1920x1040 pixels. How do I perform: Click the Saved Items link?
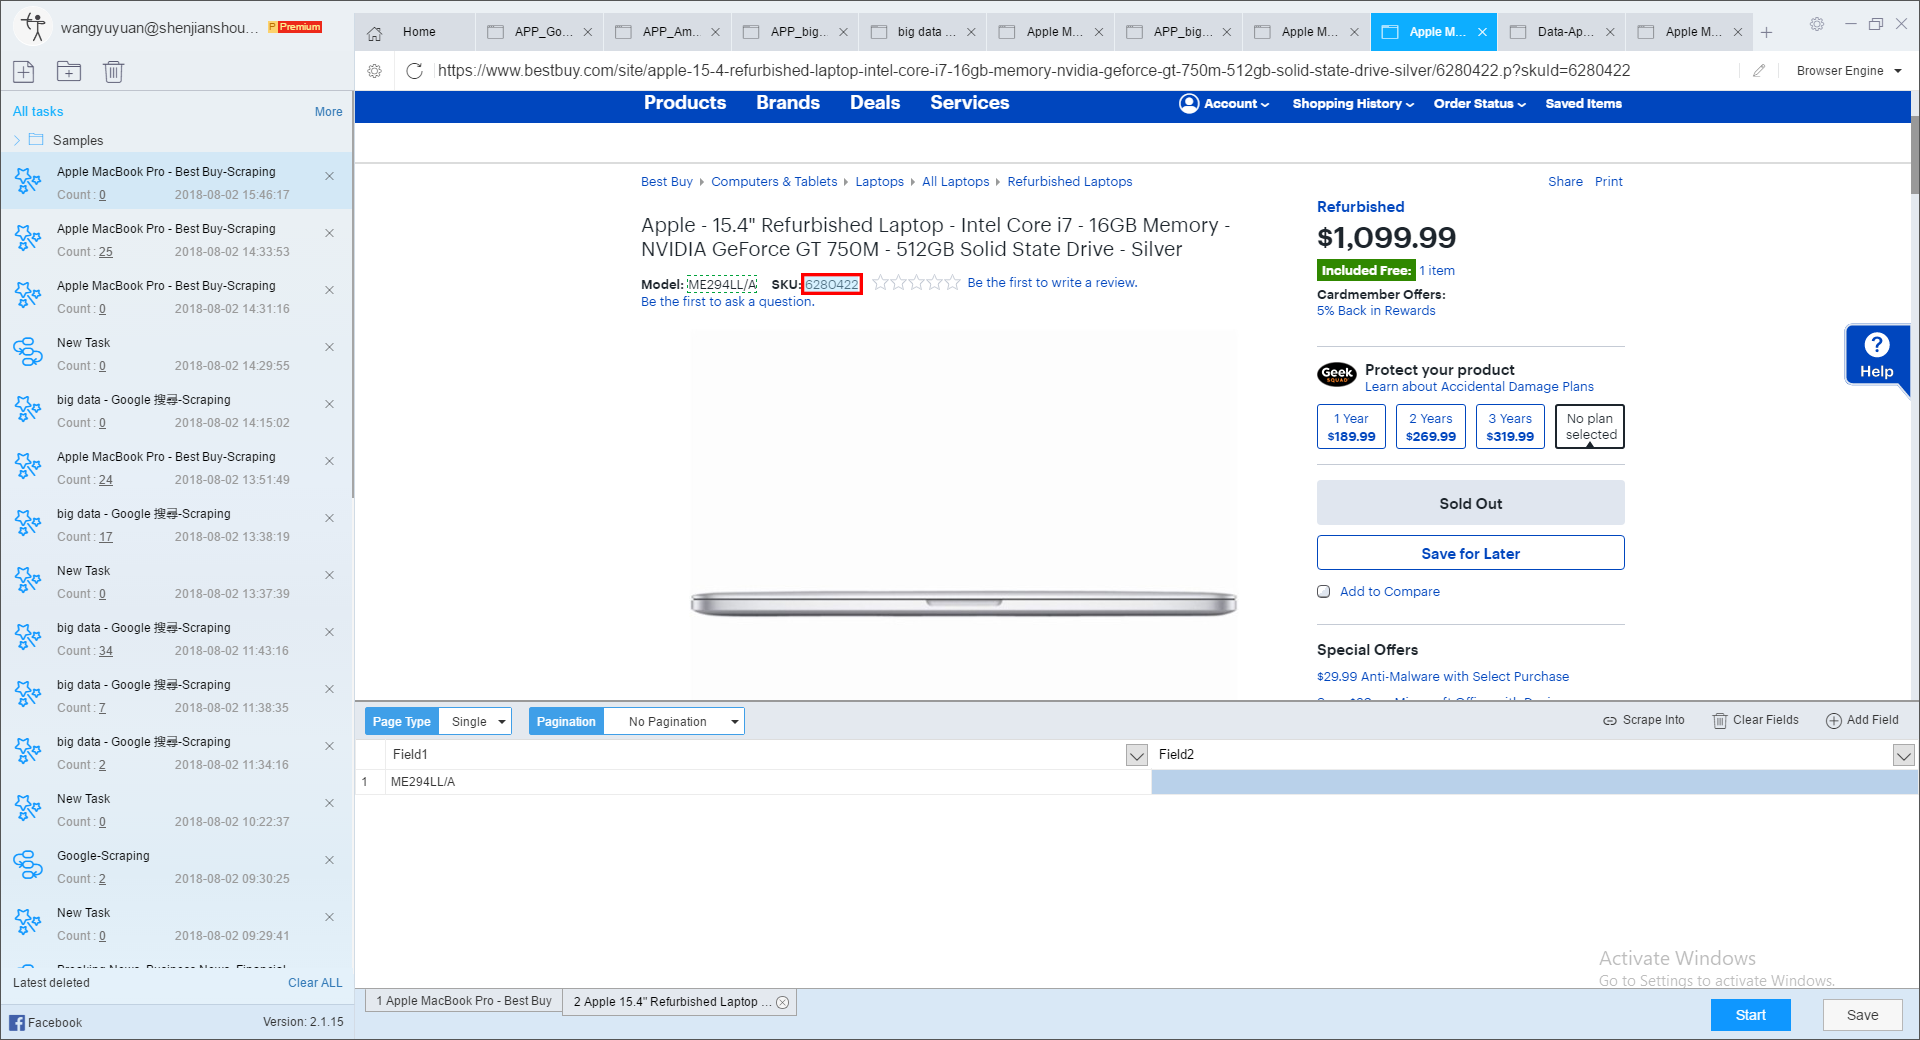point(1583,103)
